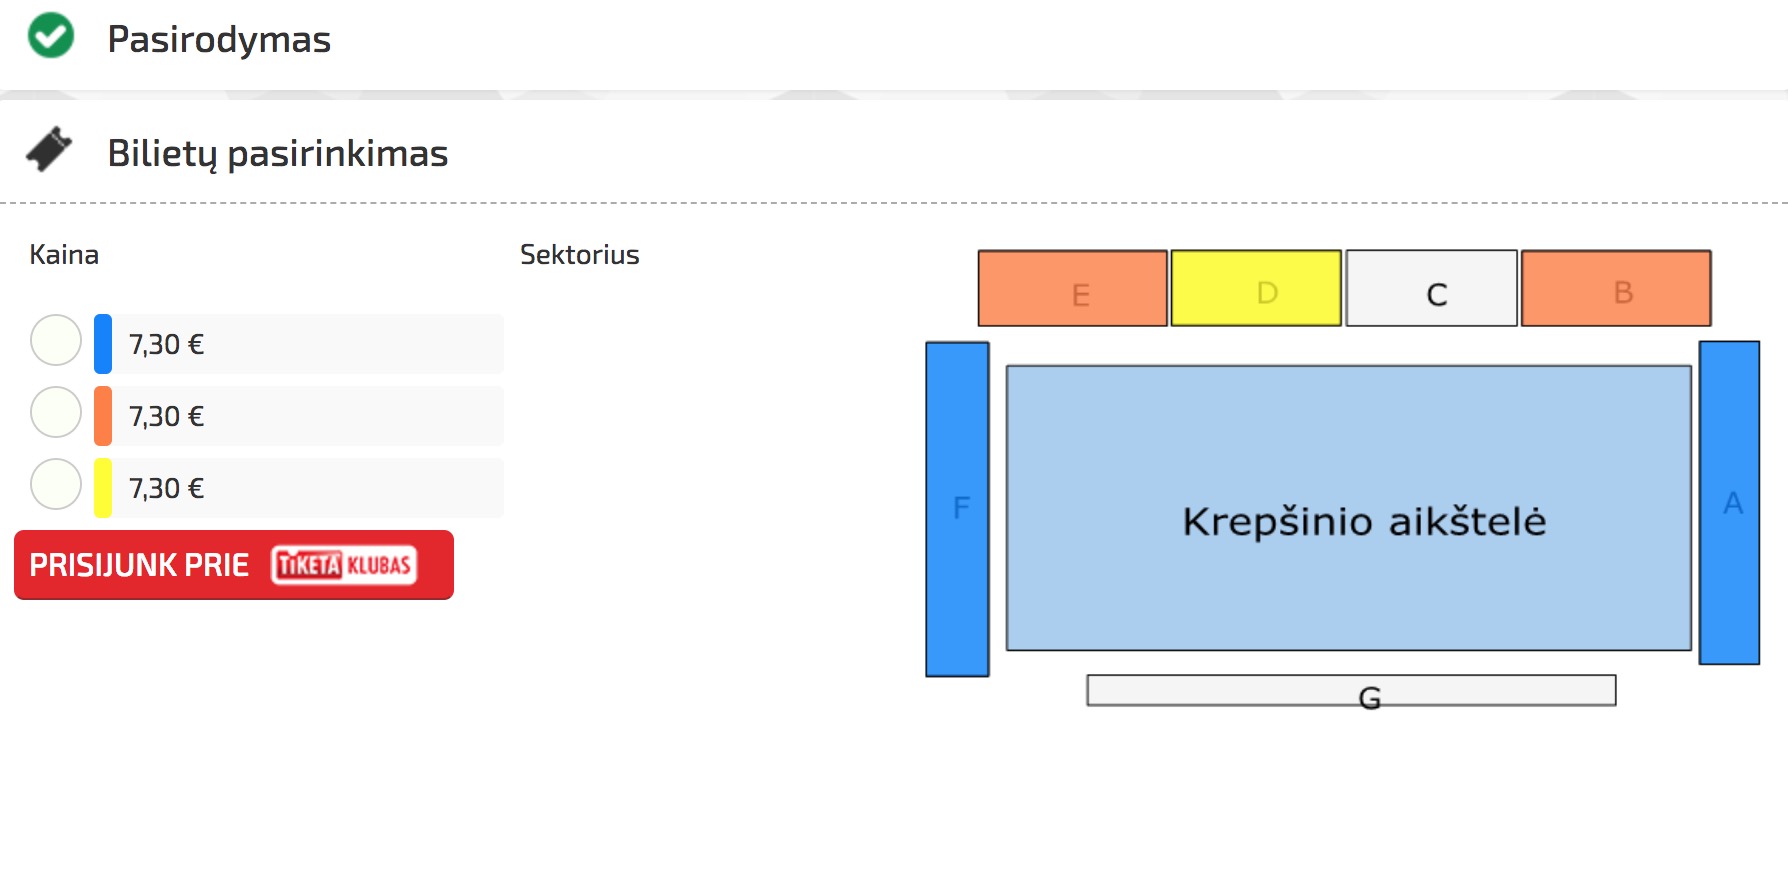Image resolution: width=1788 pixels, height=872 pixels.
Task: Click the ticket icon beside Bilietų pasirinkimas
Action: tap(49, 150)
